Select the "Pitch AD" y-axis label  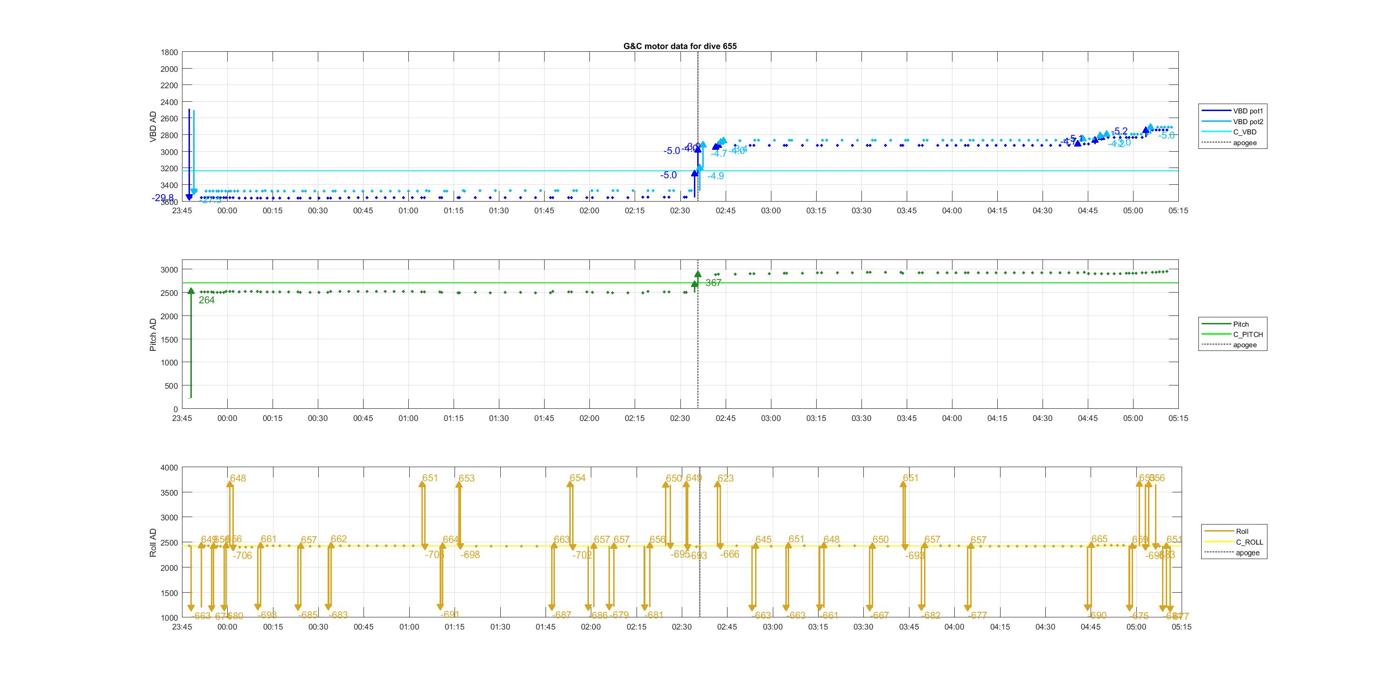click(x=155, y=335)
